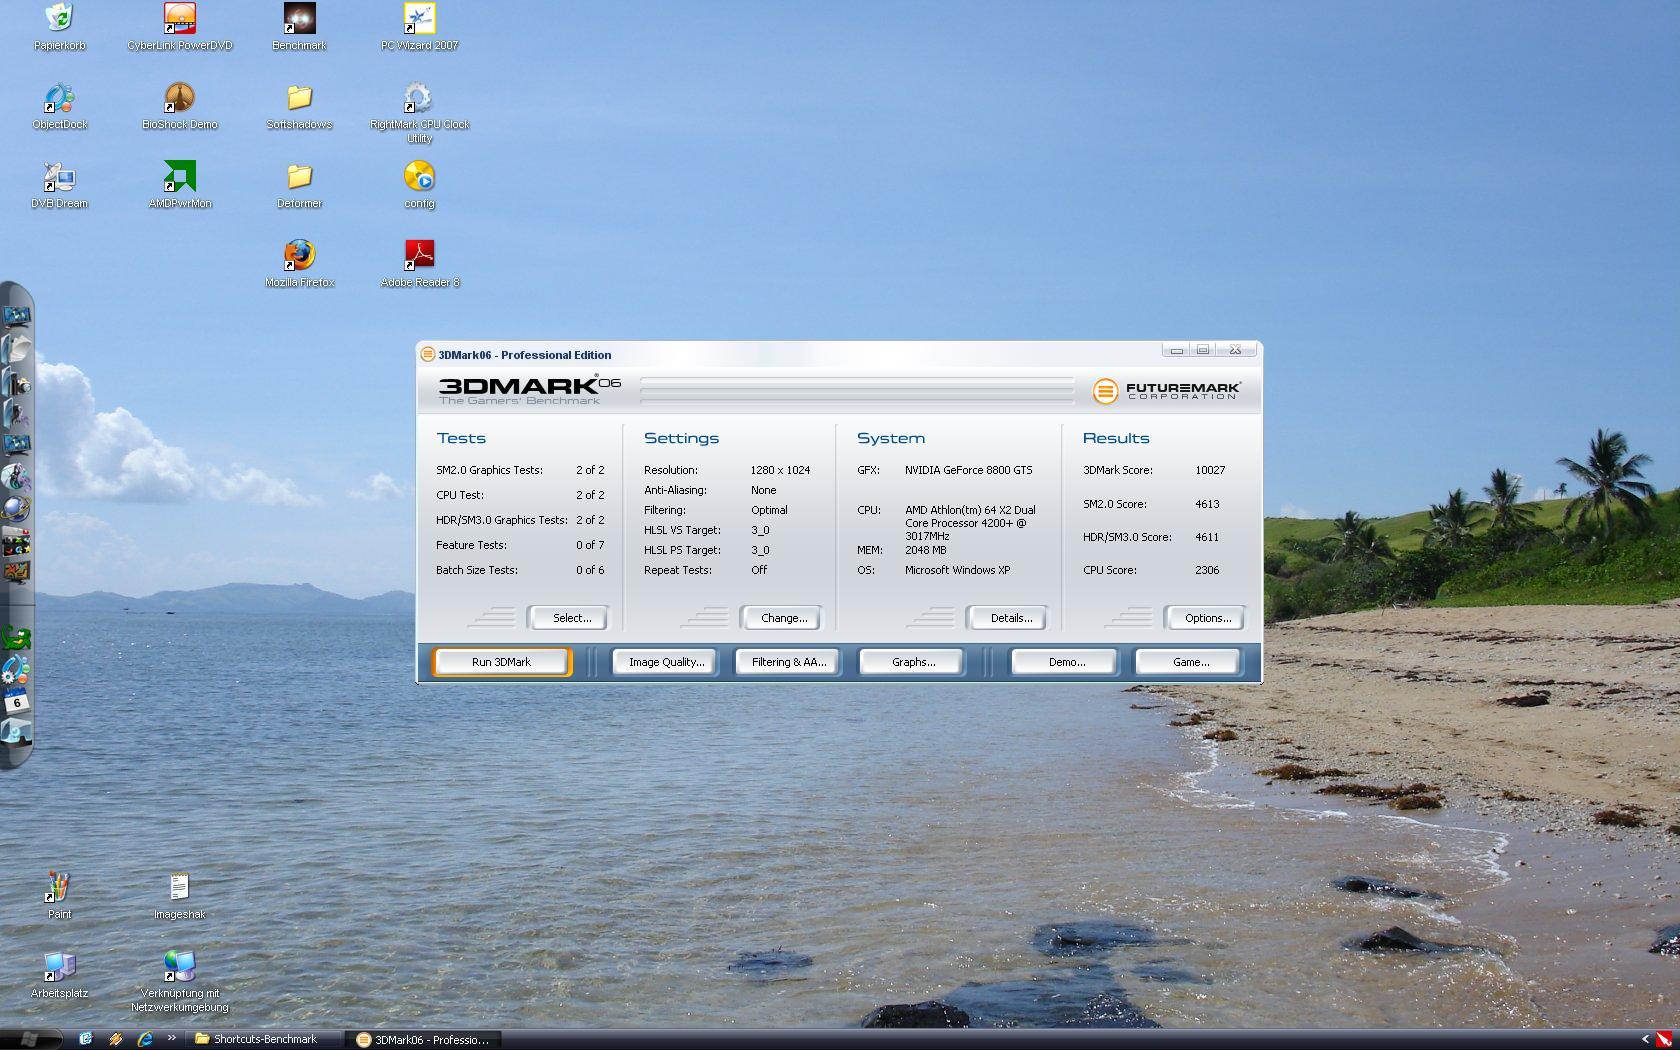Image resolution: width=1680 pixels, height=1050 pixels.
Task: Click the Futuremark Corporation logo
Action: click(1166, 390)
